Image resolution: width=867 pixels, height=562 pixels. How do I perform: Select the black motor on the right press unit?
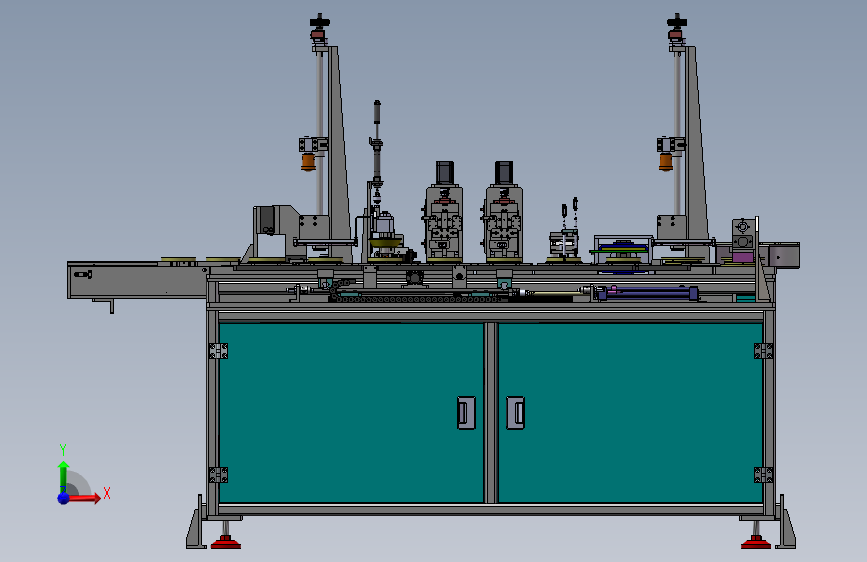[x=504, y=173]
